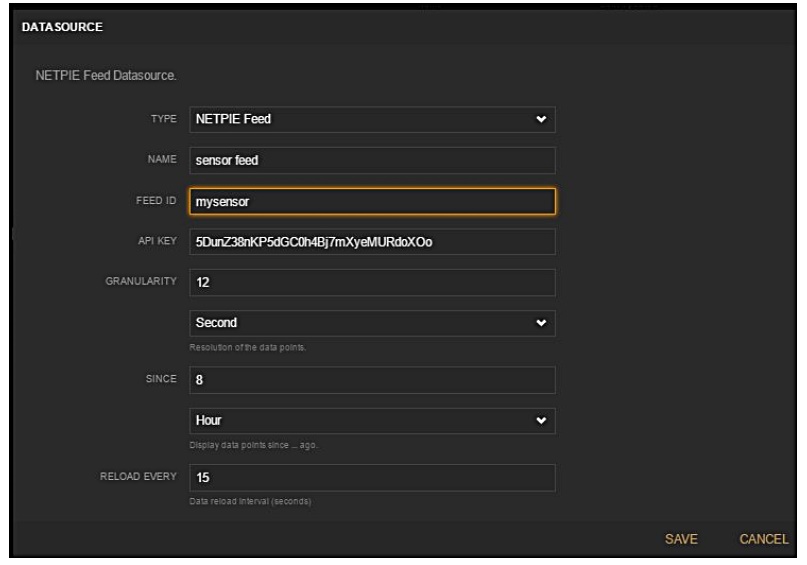Viewport: 807px width, 565px height.
Task: Cancel the datasource dialog
Action: click(x=763, y=539)
